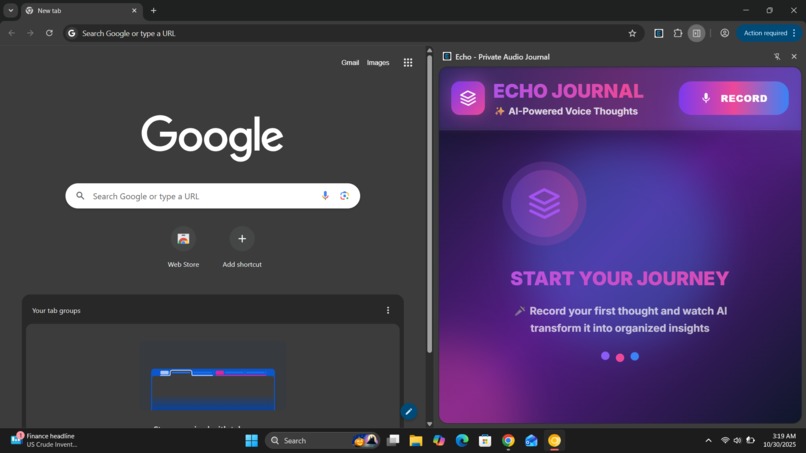Open the Windows Start menu
The height and width of the screenshot is (453, 806).
click(x=251, y=441)
